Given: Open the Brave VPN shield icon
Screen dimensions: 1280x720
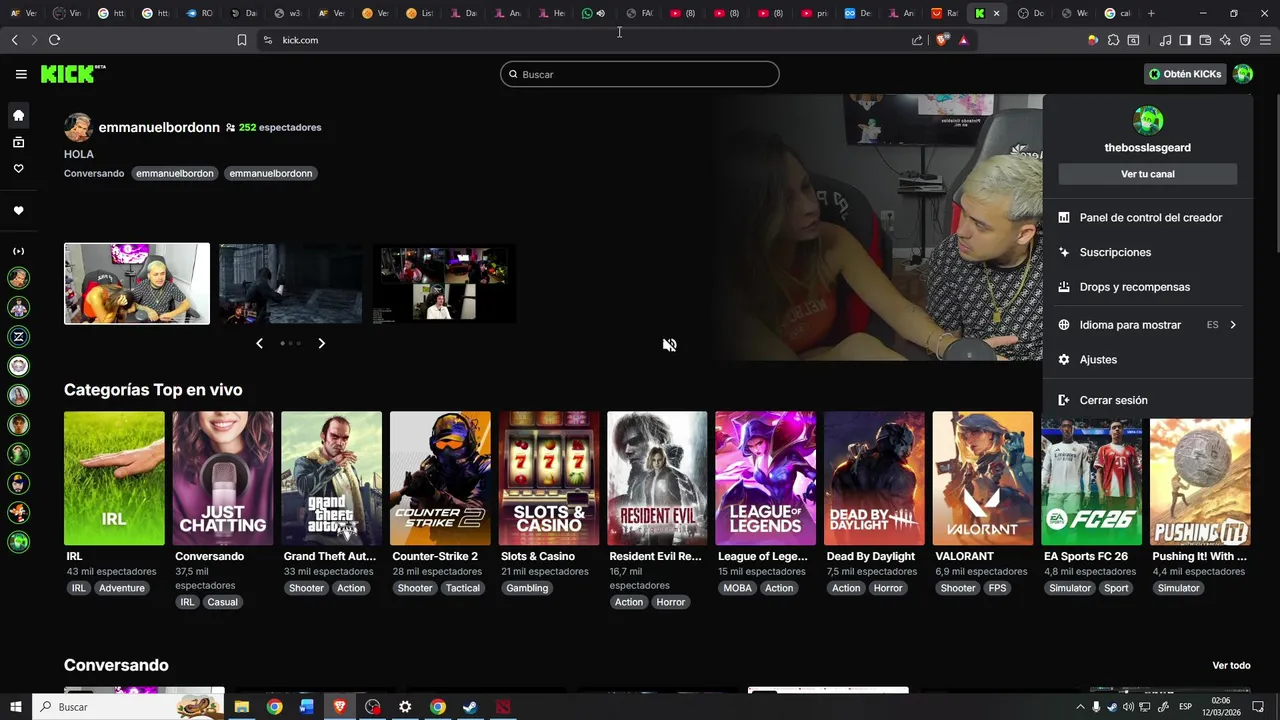Looking at the screenshot, I should click(1245, 40).
